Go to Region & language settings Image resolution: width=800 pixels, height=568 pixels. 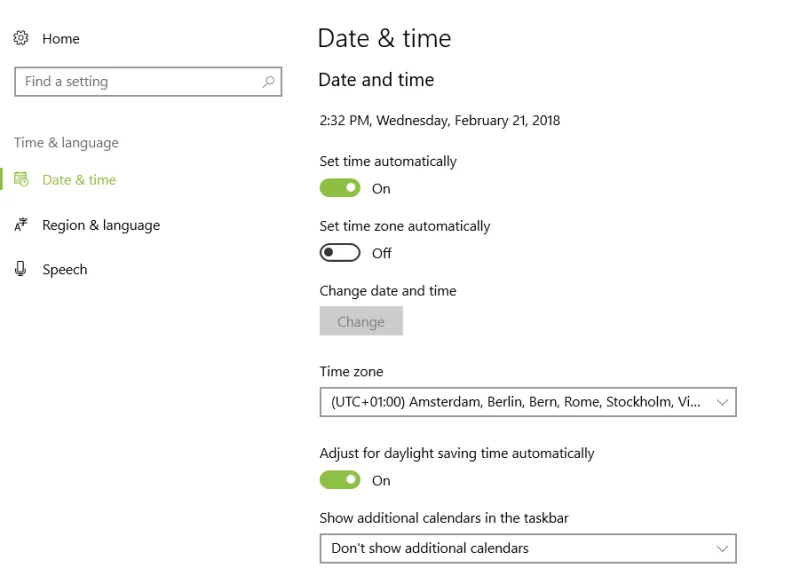pyautogui.click(x=101, y=225)
